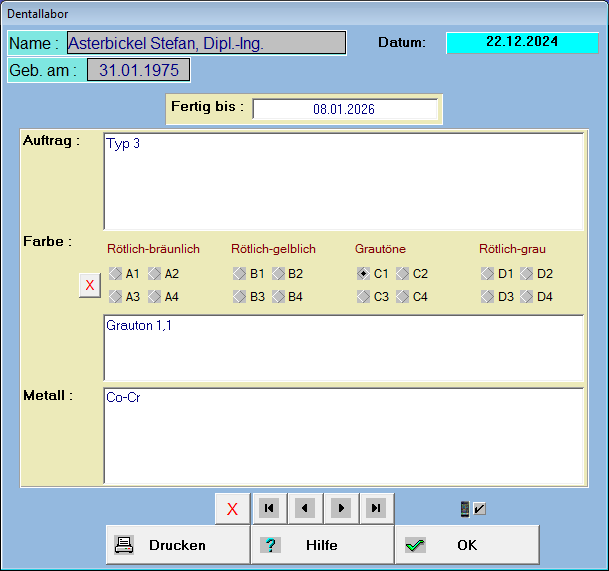This screenshot has width=609, height=571.
Task: Toggle the checkbox next to phone icon
Action: pos(480,509)
